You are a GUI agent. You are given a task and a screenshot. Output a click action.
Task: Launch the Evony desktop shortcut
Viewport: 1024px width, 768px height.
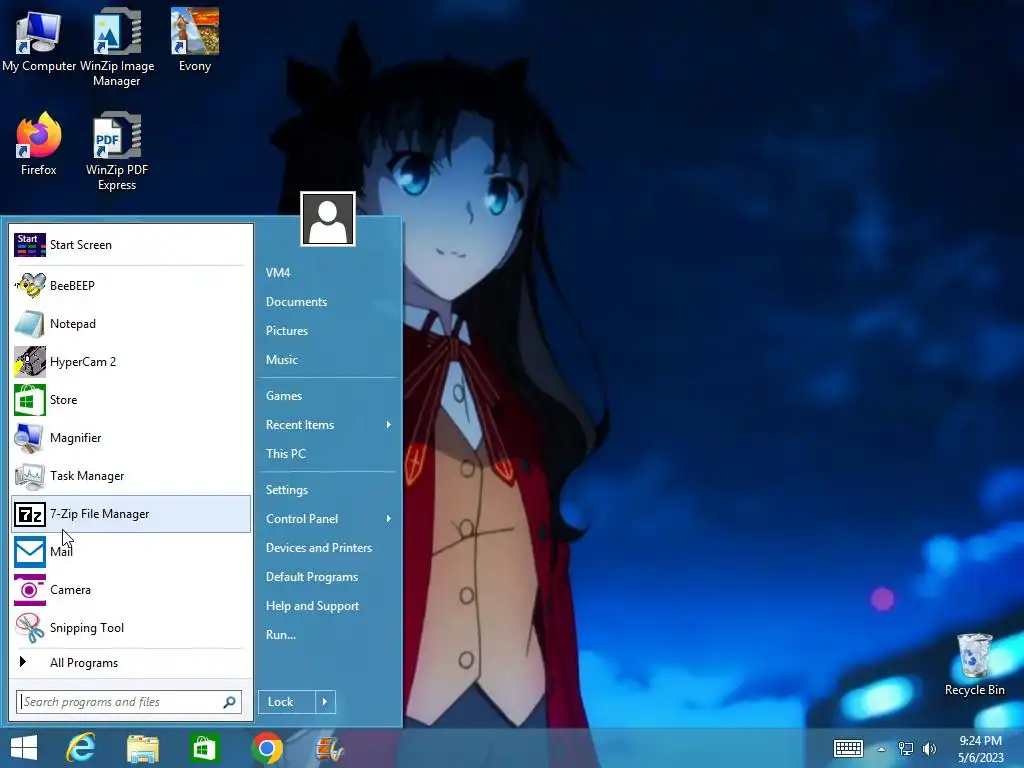click(195, 40)
